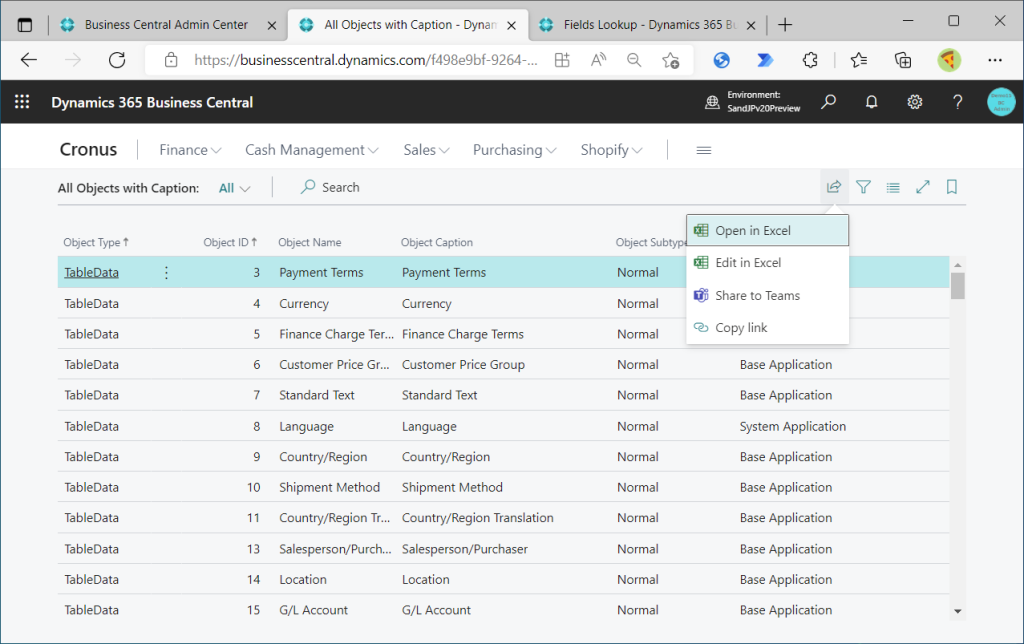This screenshot has width=1024, height=644.
Task: Show more navigation menu hamburger icon
Action: point(703,150)
